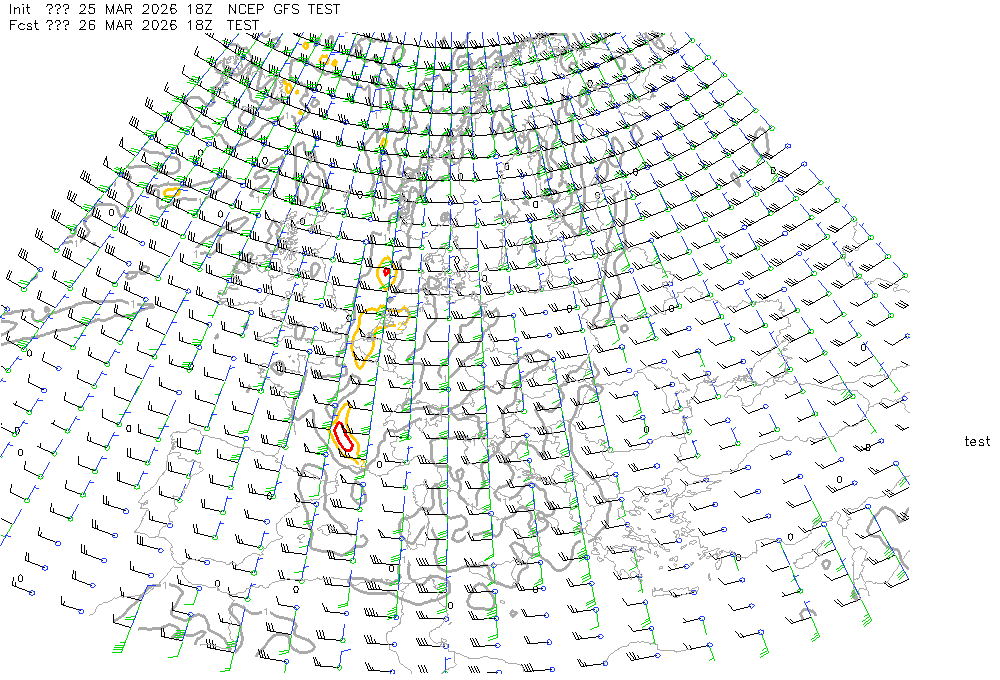Click the "???" placeholder on the Fcst line
Viewport: 1000px width, 680px height.
[59, 25]
